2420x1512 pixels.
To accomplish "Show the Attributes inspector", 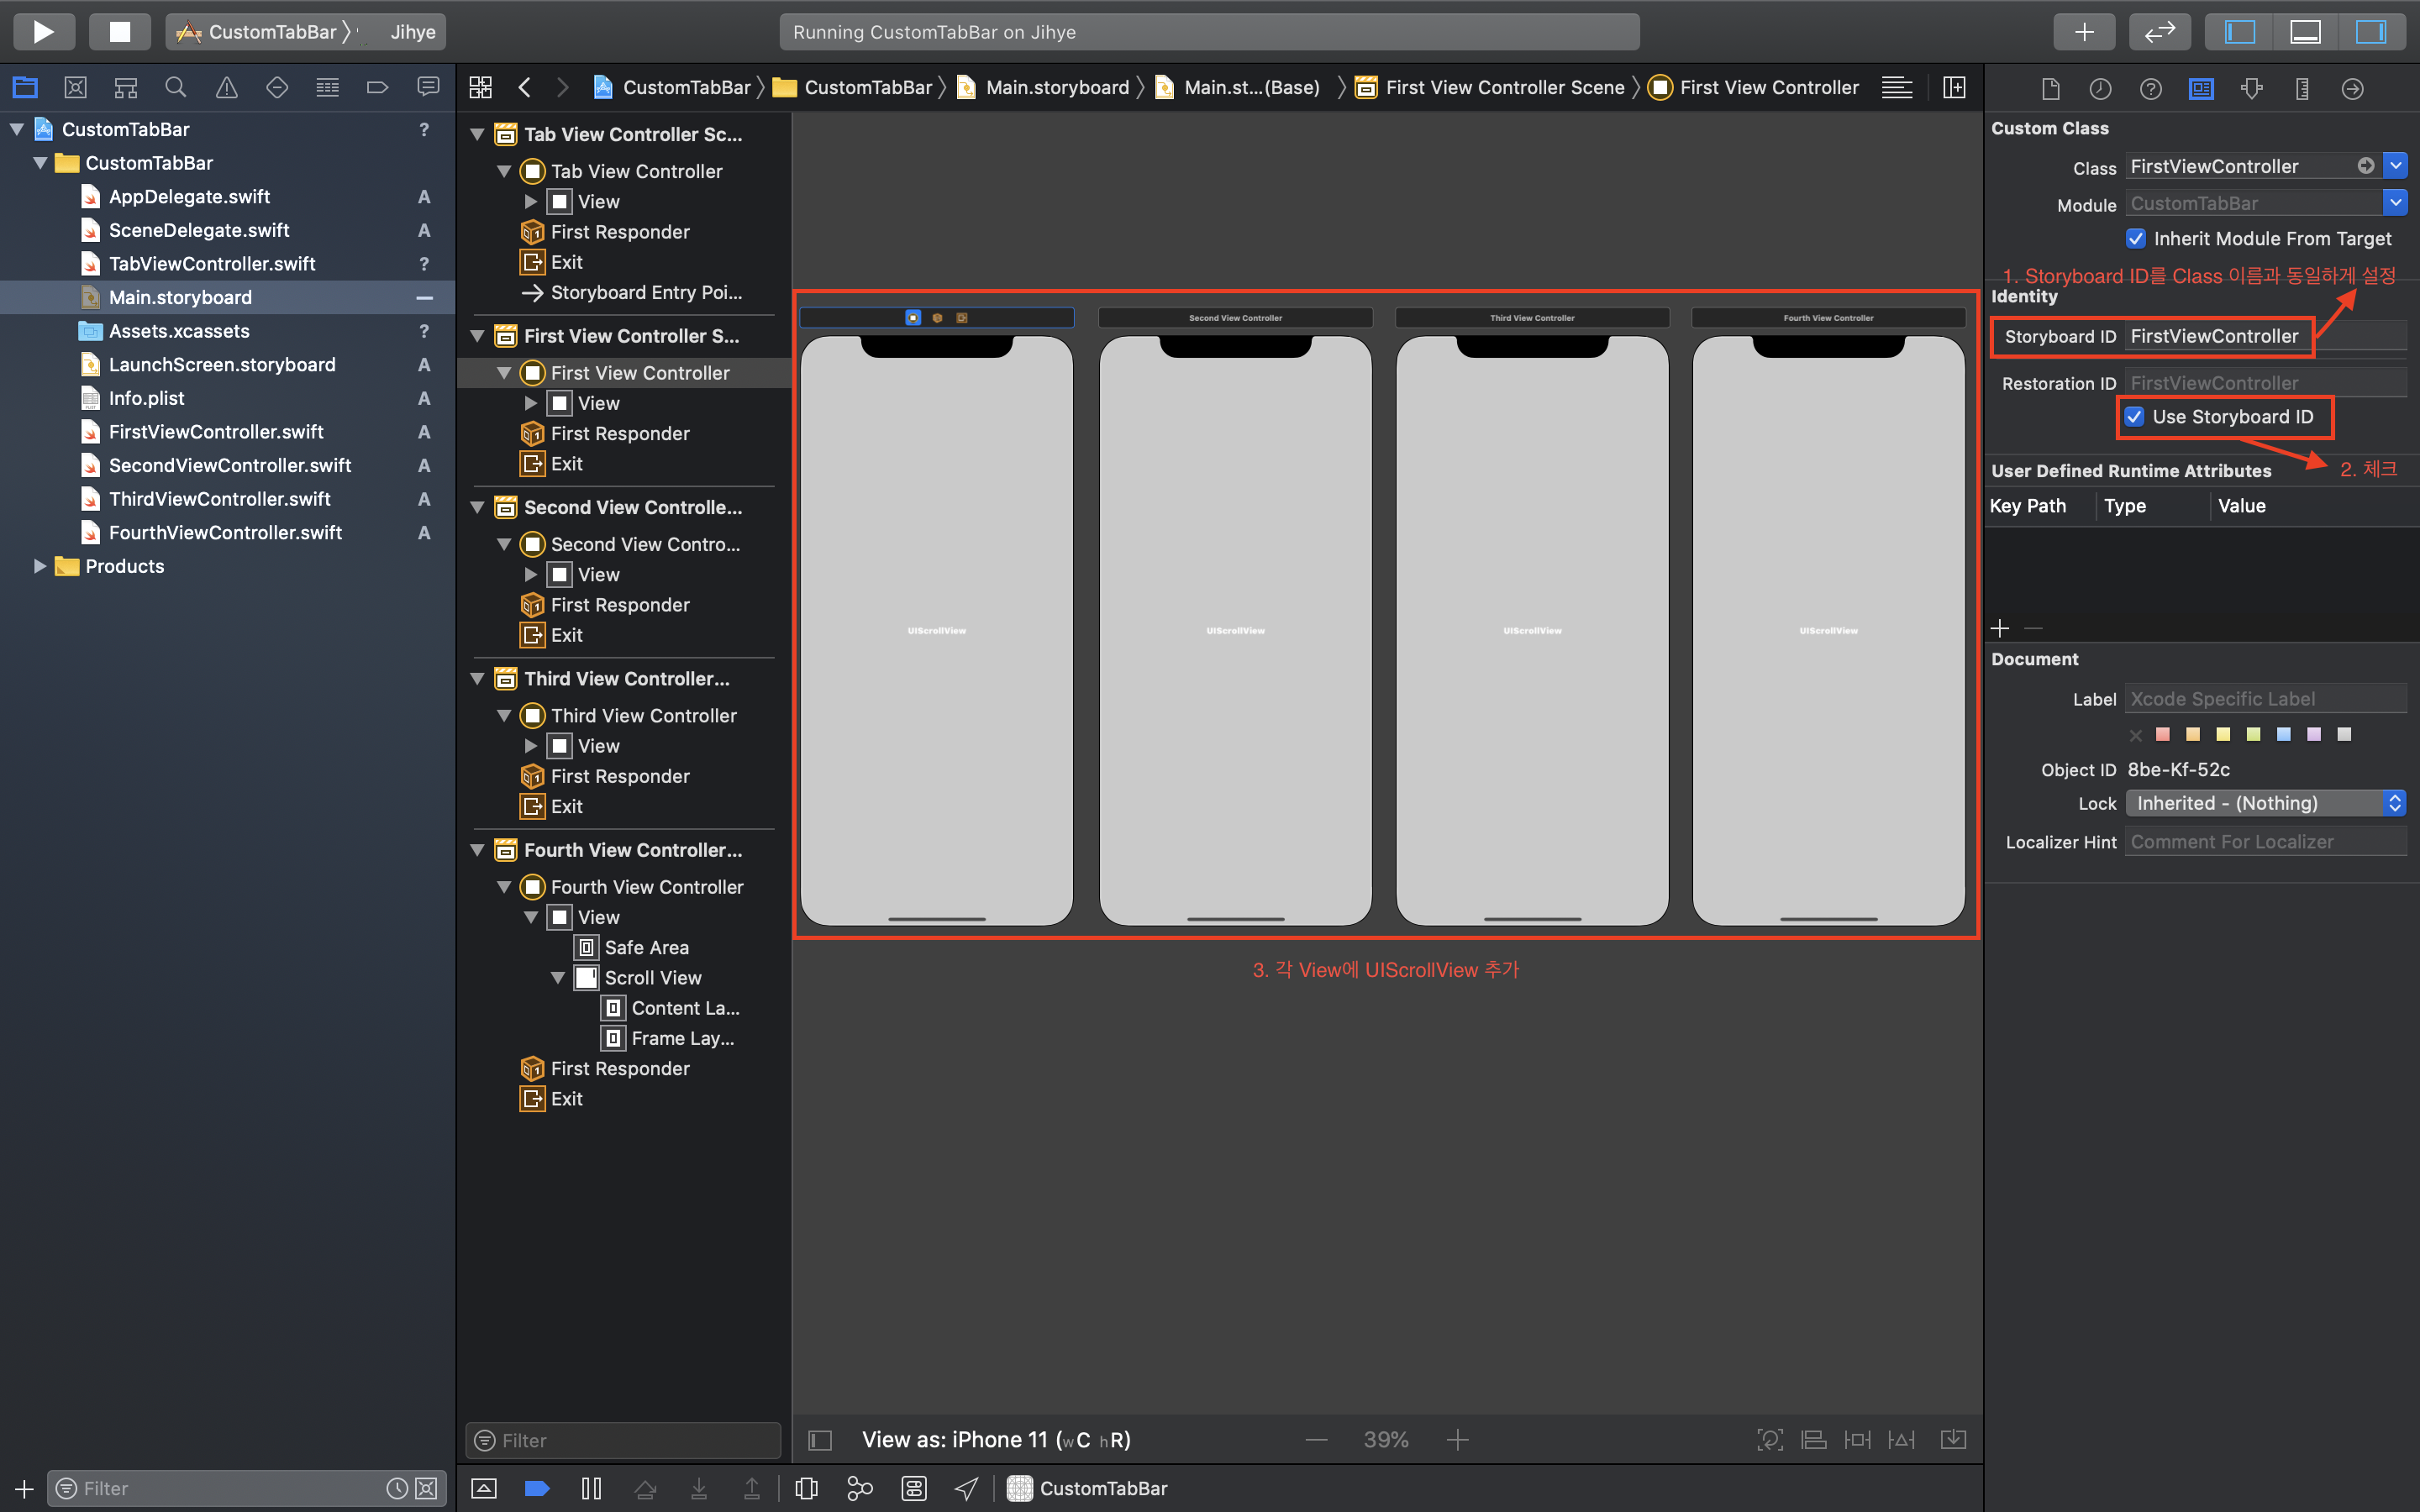I will click(2251, 88).
